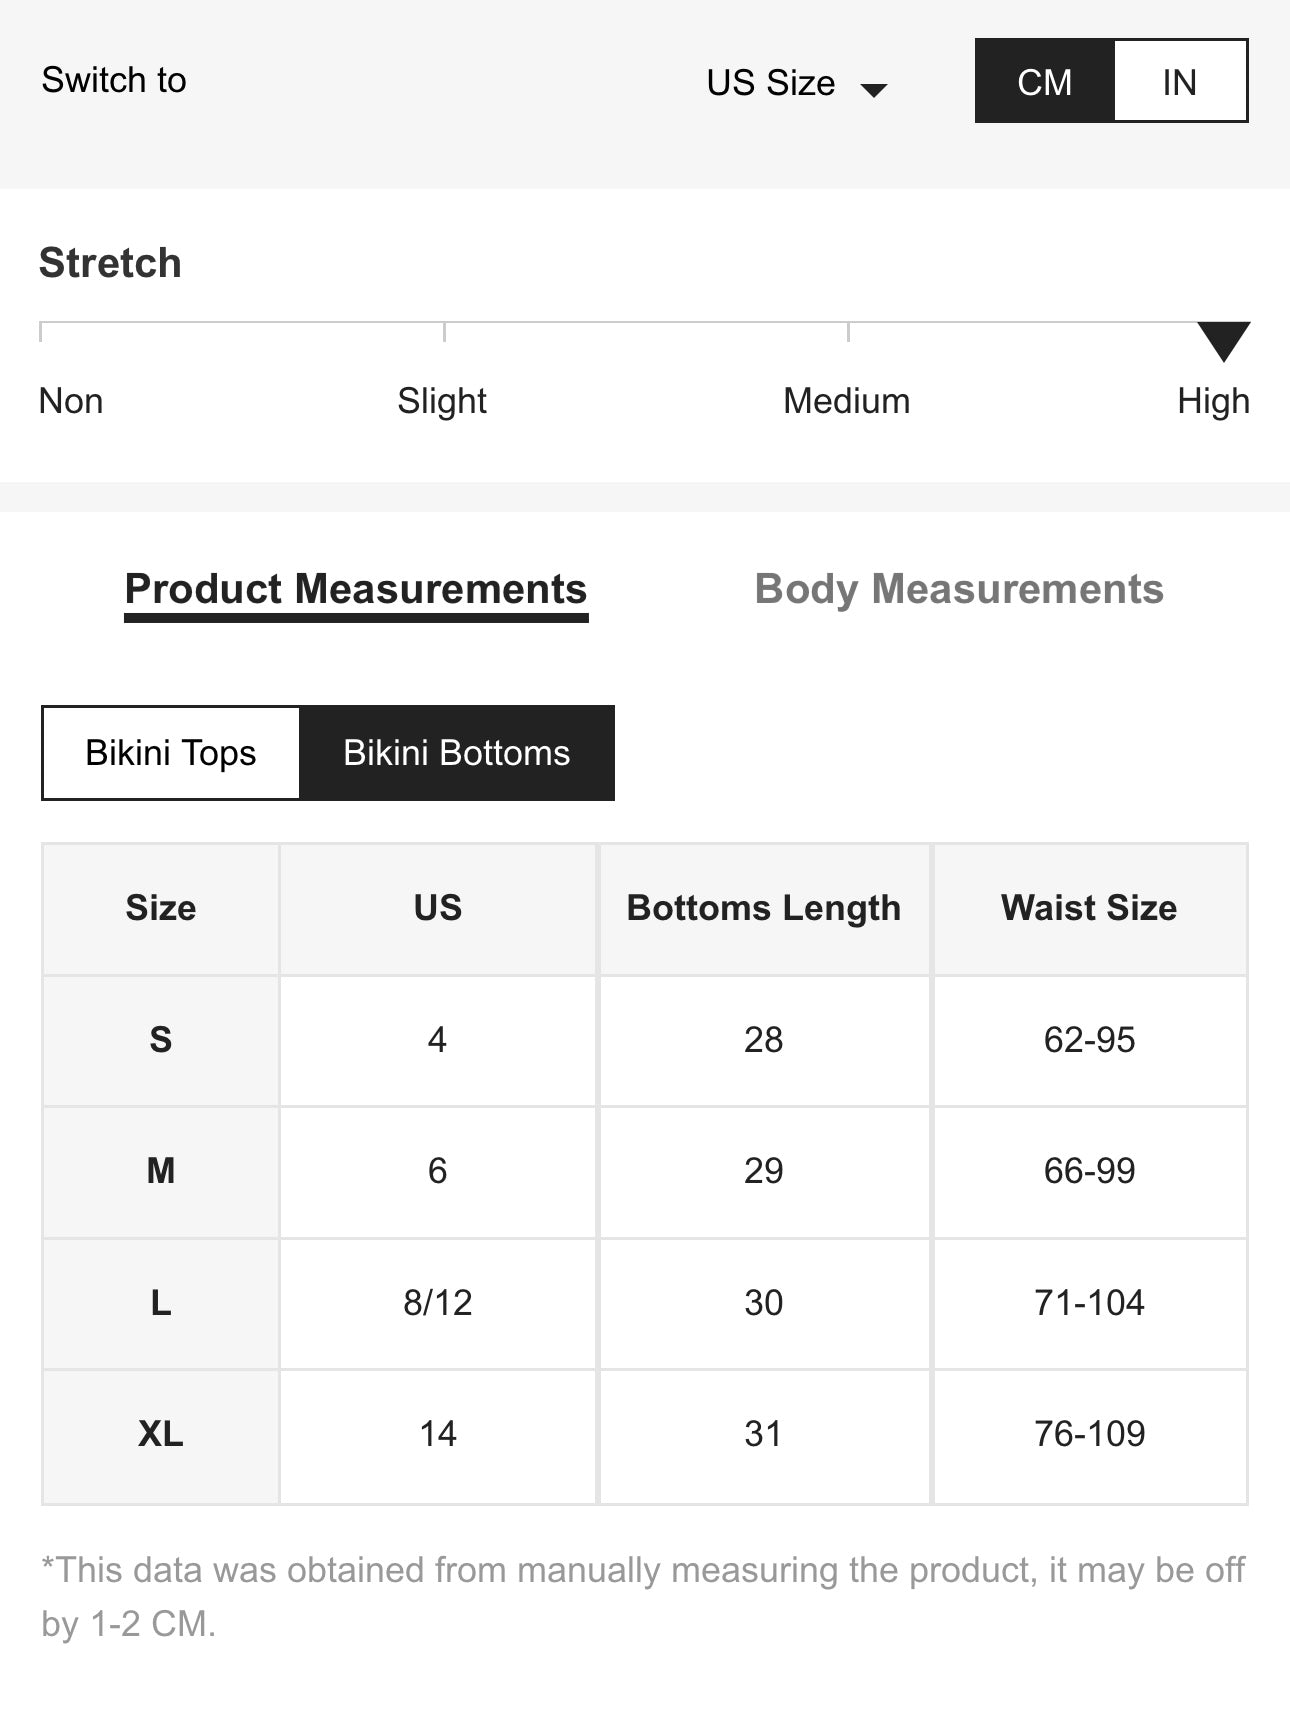The width and height of the screenshot is (1290, 1714).
Task: Switch units to IN
Action: [x=1179, y=82]
